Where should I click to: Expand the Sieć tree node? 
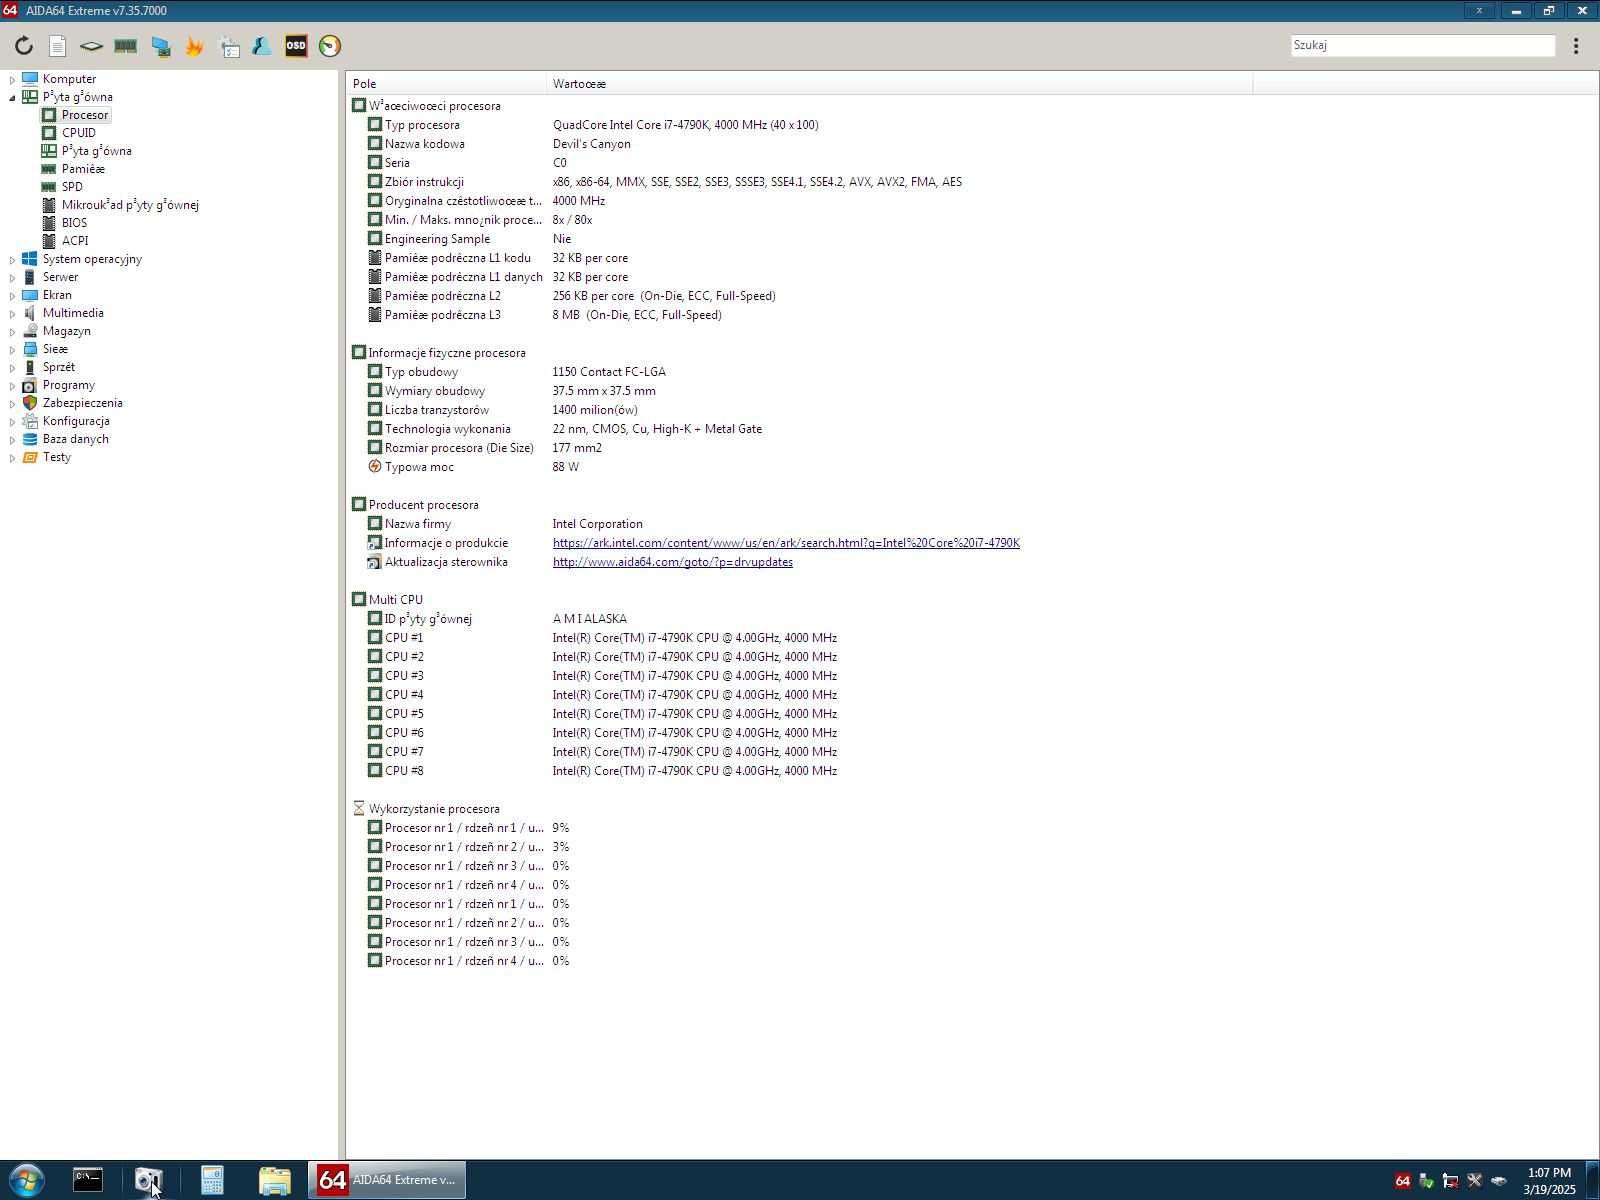(12, 349)
